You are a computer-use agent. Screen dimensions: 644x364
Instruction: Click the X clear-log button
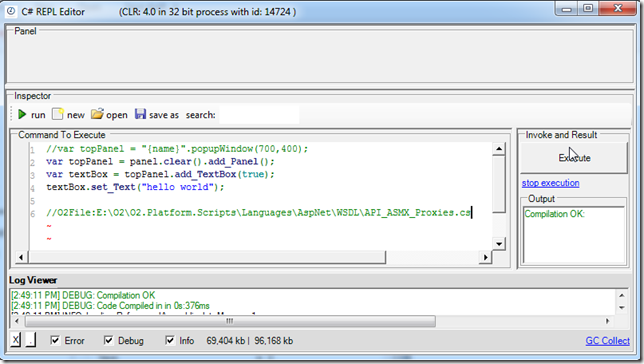pos(15,340)
